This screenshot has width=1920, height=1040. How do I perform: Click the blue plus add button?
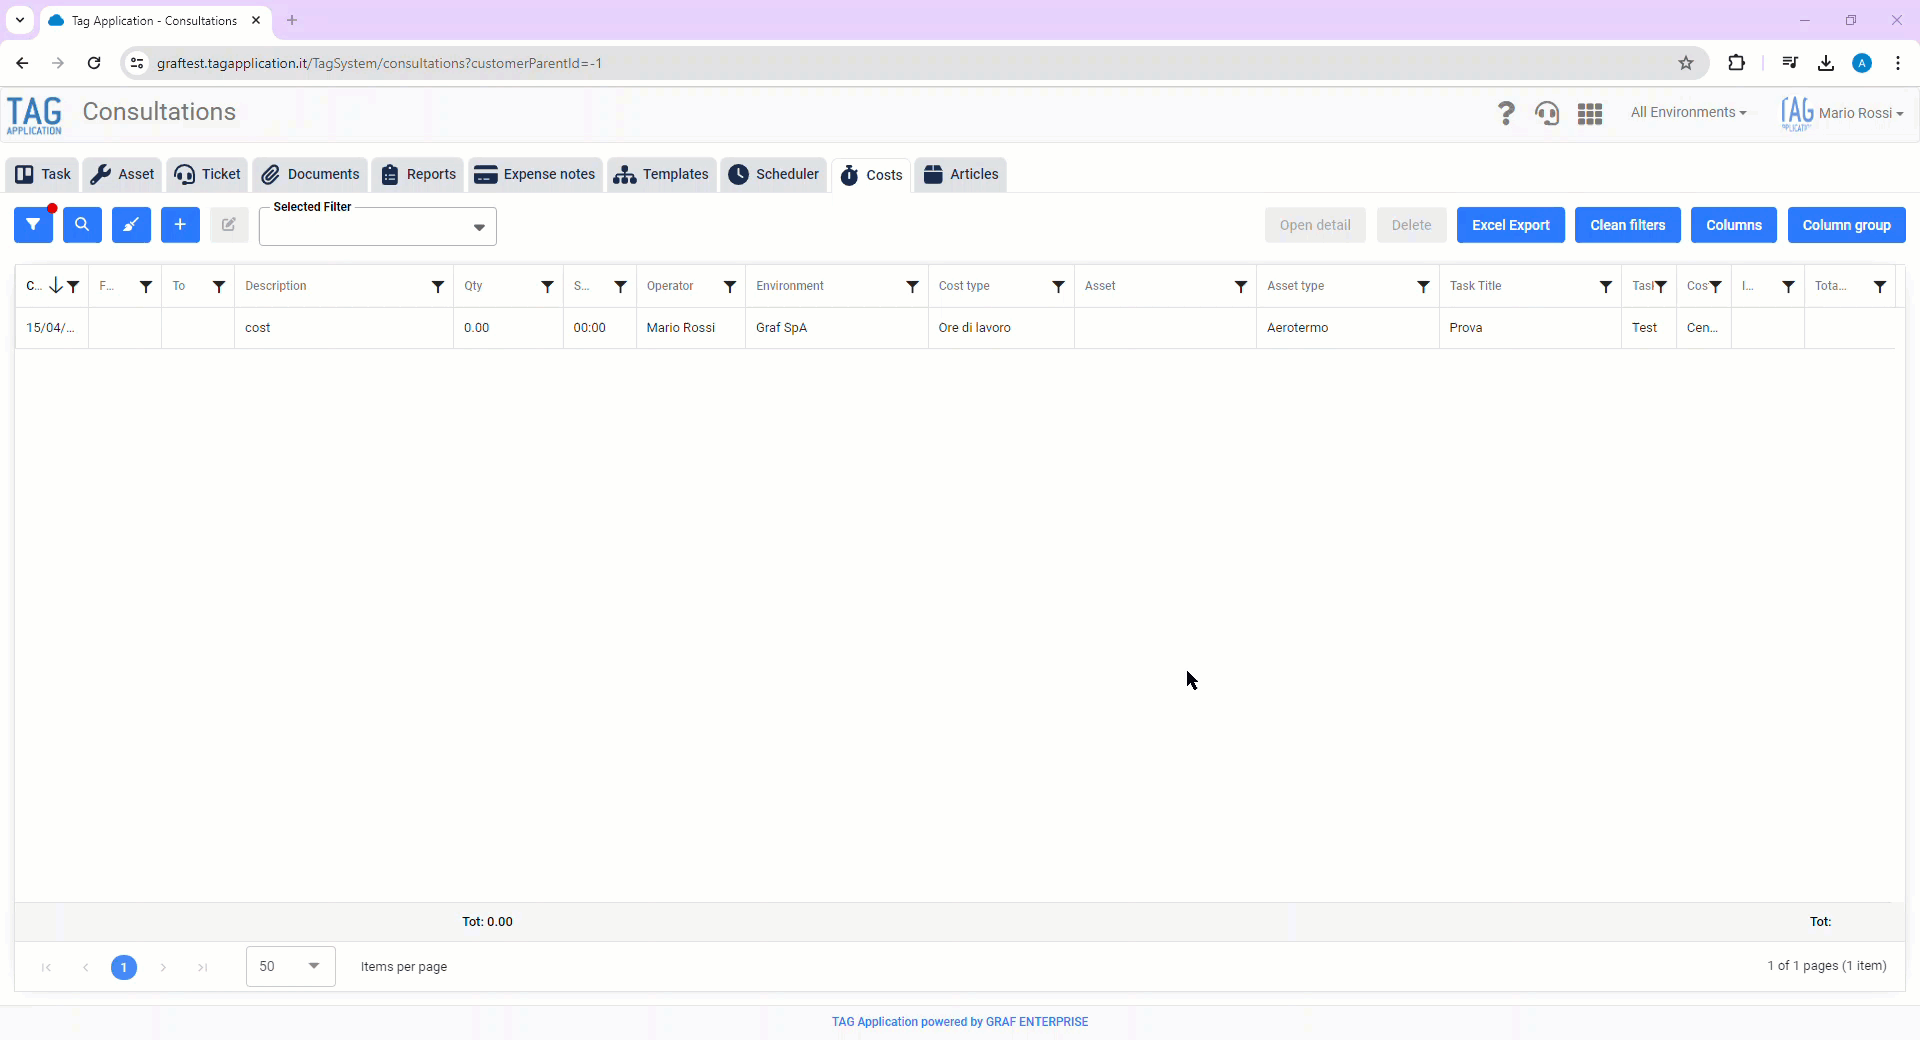pos(180,225)
